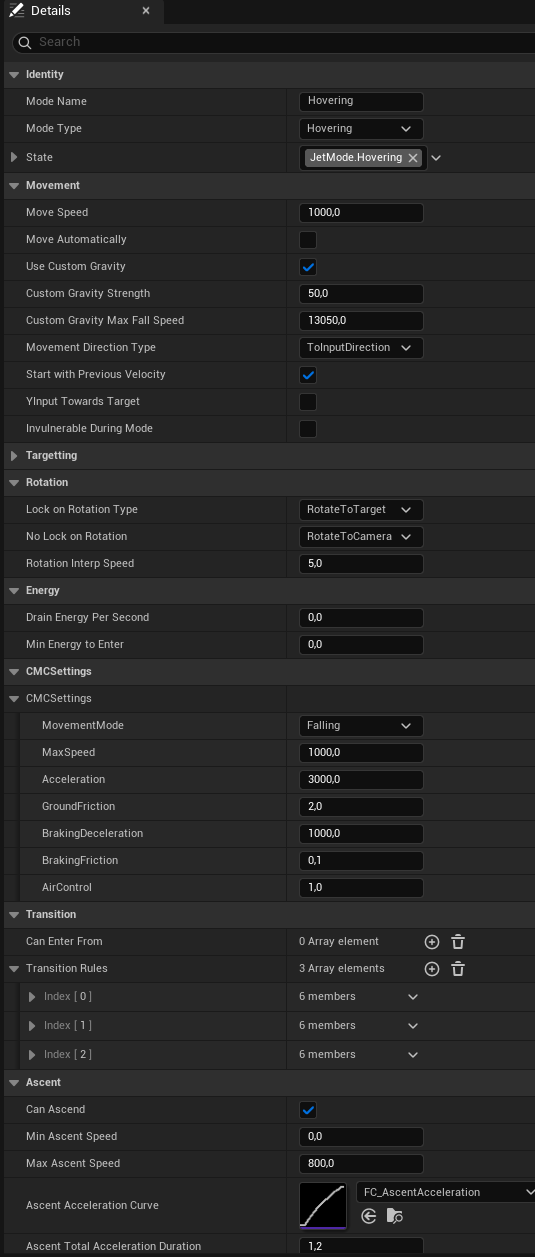Disable Use Custom Gravity checkbox

pyautogui.click(x=308, y=267)
